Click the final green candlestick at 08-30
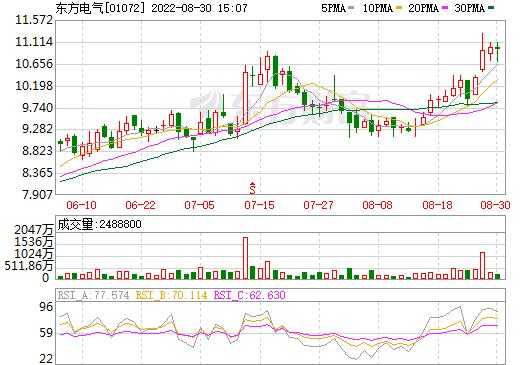The image size is (520, 365). click(x=498, y=52)
